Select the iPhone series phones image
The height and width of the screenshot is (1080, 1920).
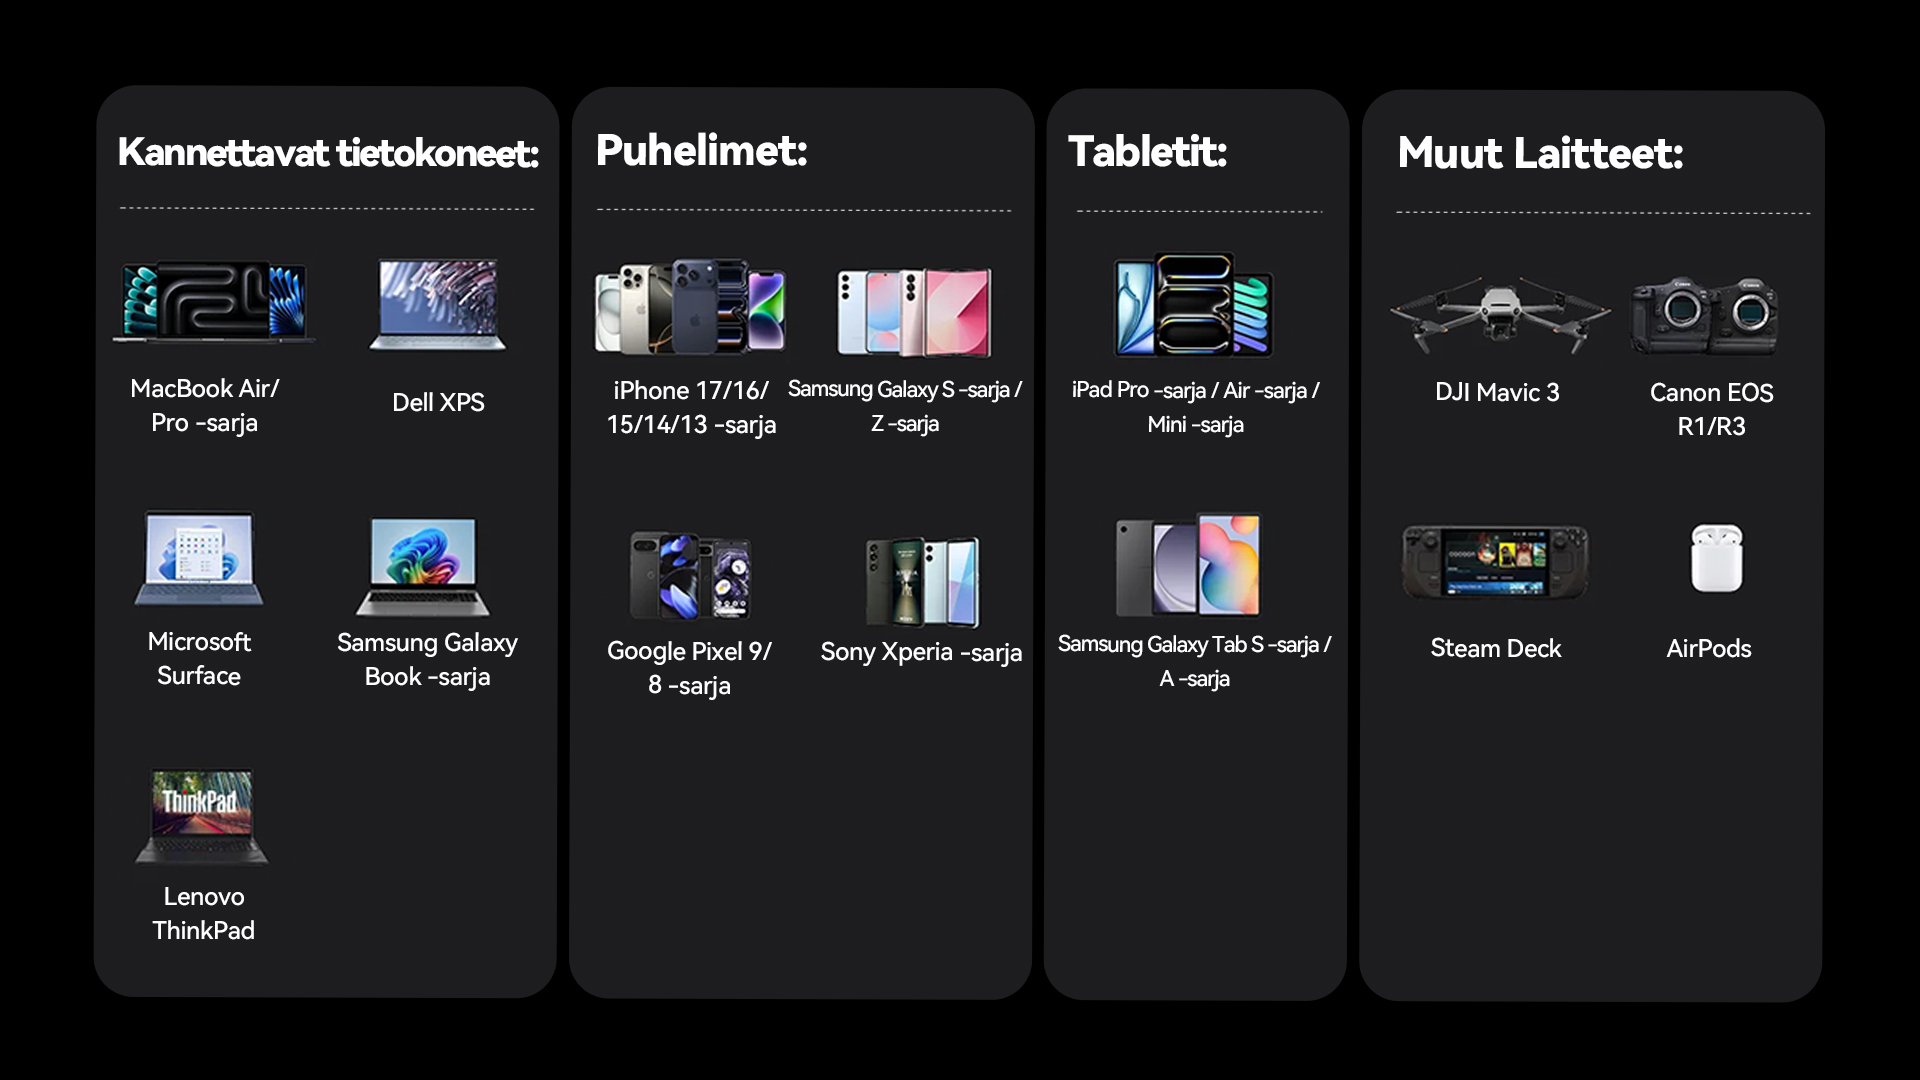(x=690, y=307)
